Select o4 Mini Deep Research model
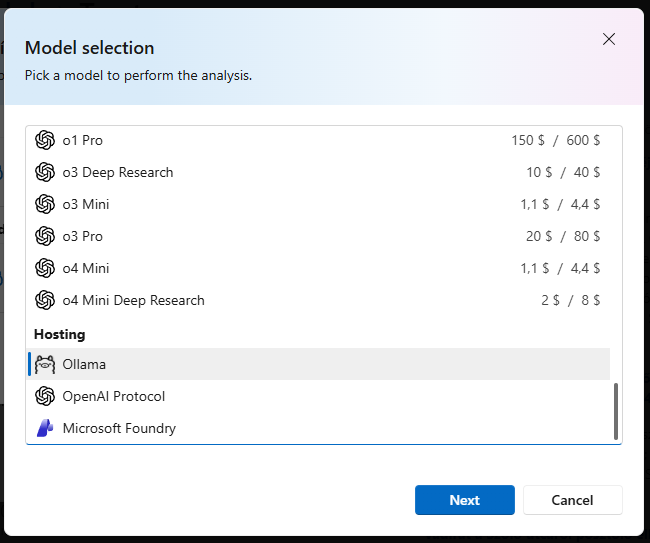650x543 pixels. click(318, 300)
